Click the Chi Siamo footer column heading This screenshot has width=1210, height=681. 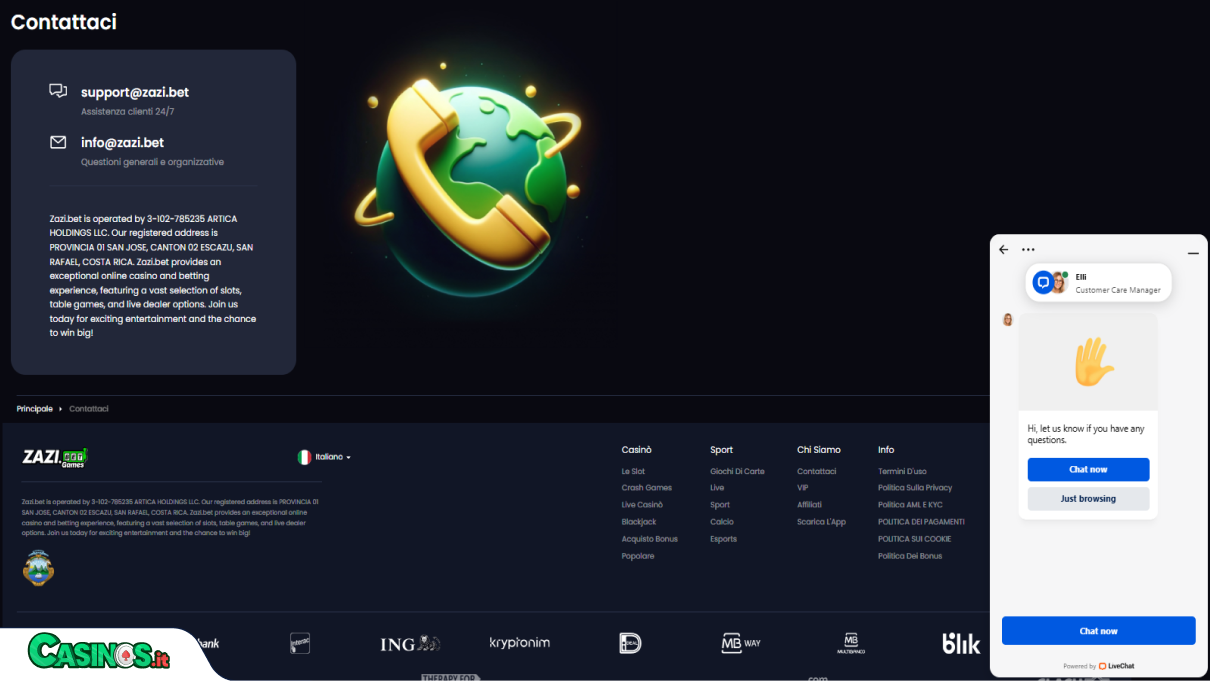[819, 450]
